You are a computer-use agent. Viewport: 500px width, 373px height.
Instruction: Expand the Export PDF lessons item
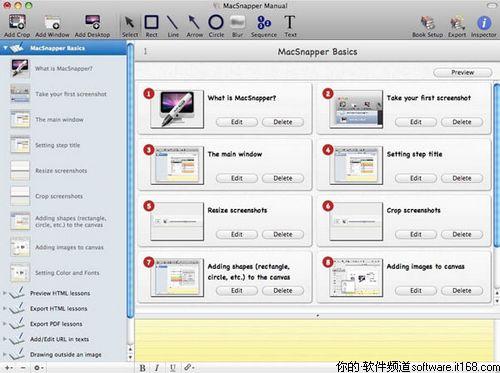(x=4, y=324)
